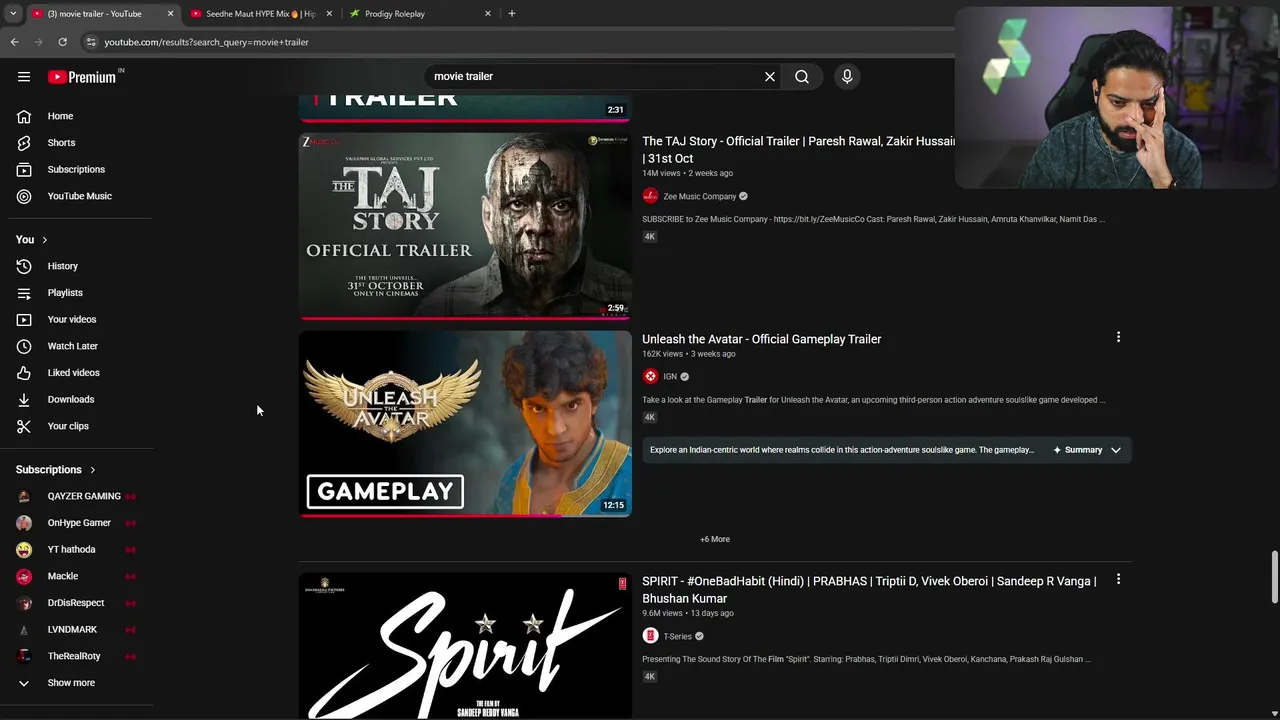
Task: Grab the page vertical scrollbar thumb
Action: click(1274, 577)
